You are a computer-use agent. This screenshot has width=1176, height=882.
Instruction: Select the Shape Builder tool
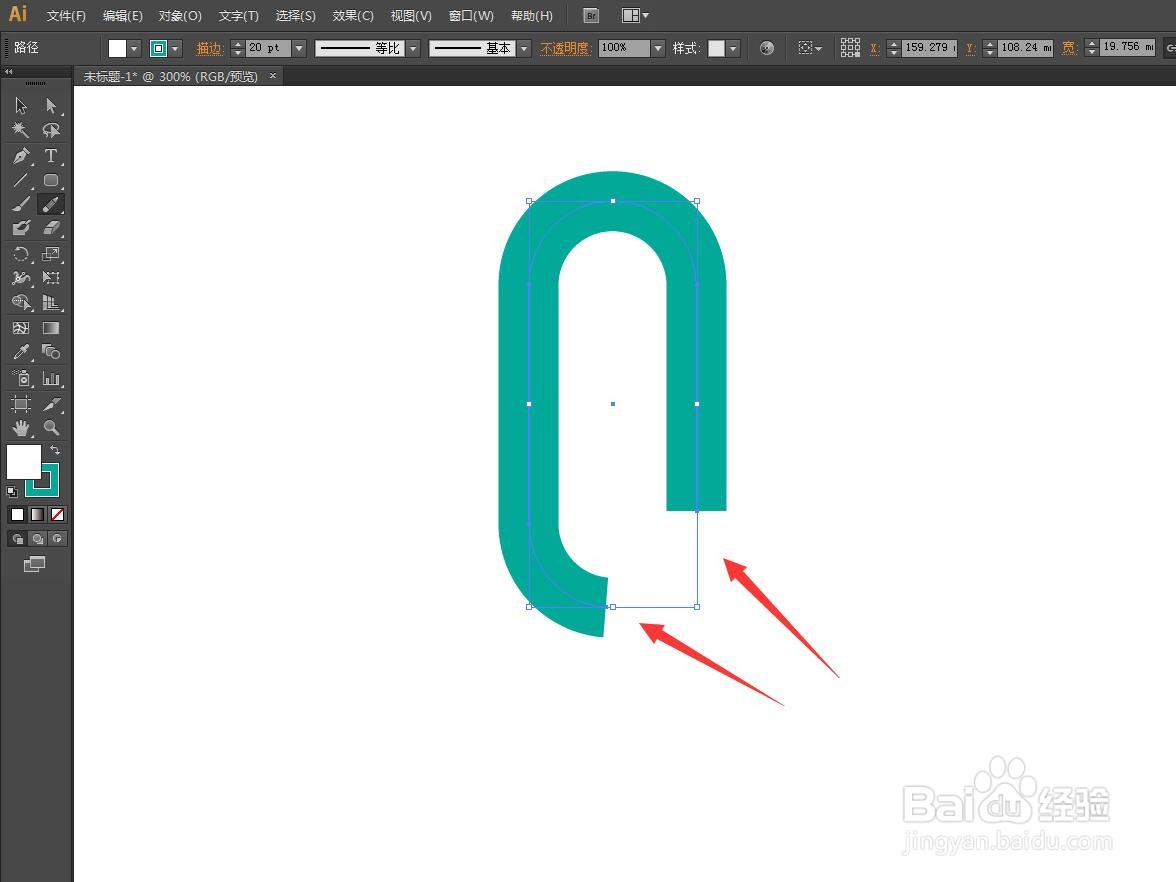click(21, 302)
